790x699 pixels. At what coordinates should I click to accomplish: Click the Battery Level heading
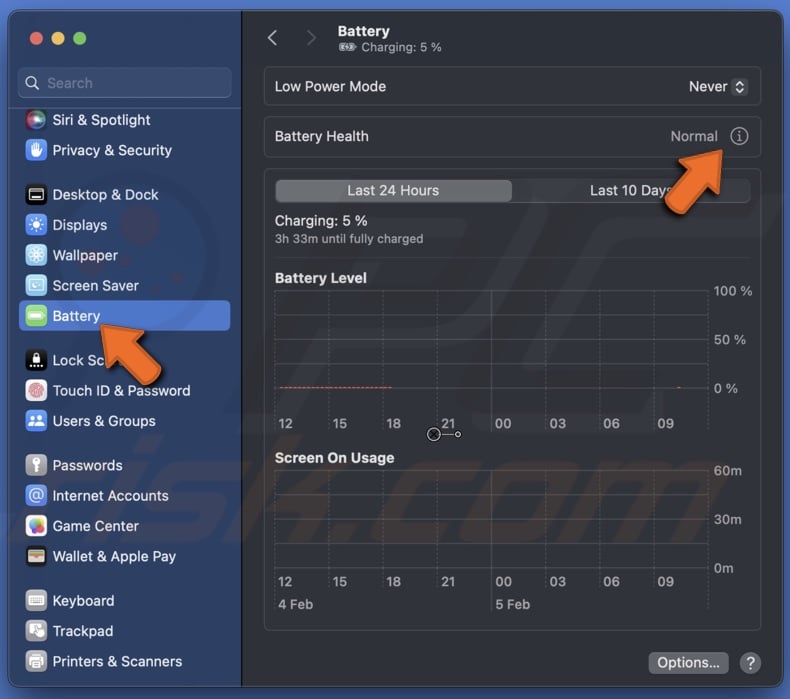[x=320, y=278]
